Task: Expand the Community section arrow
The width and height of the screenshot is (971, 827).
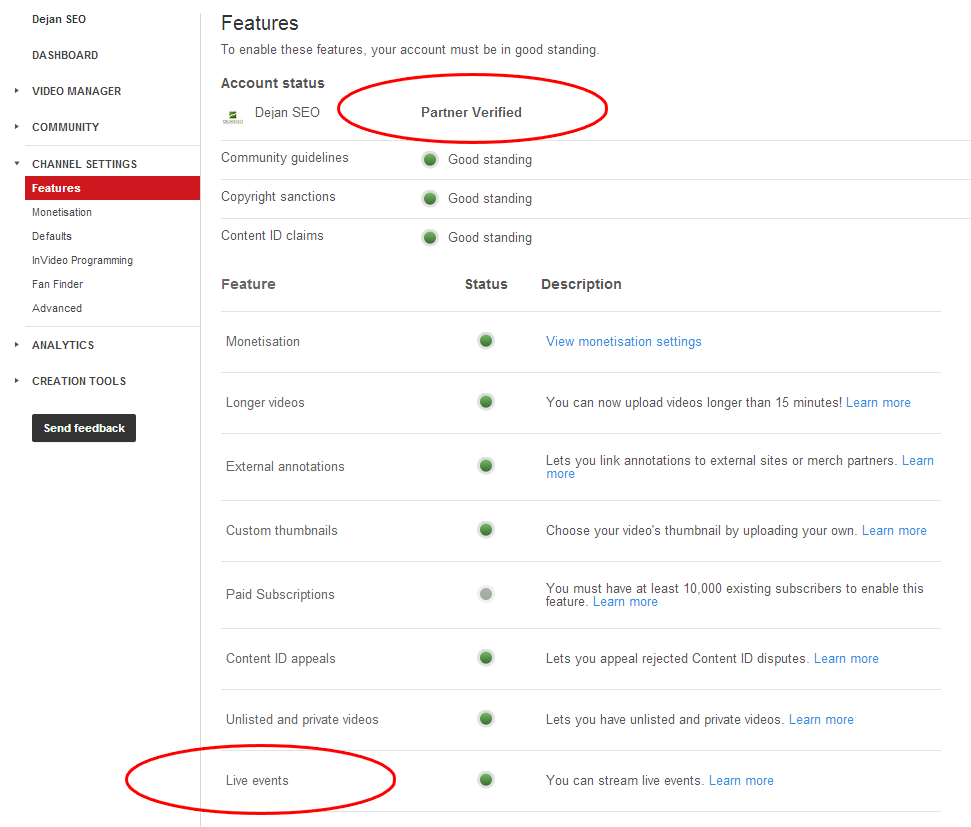Action: pyautogui.click(x=17, y=126)
